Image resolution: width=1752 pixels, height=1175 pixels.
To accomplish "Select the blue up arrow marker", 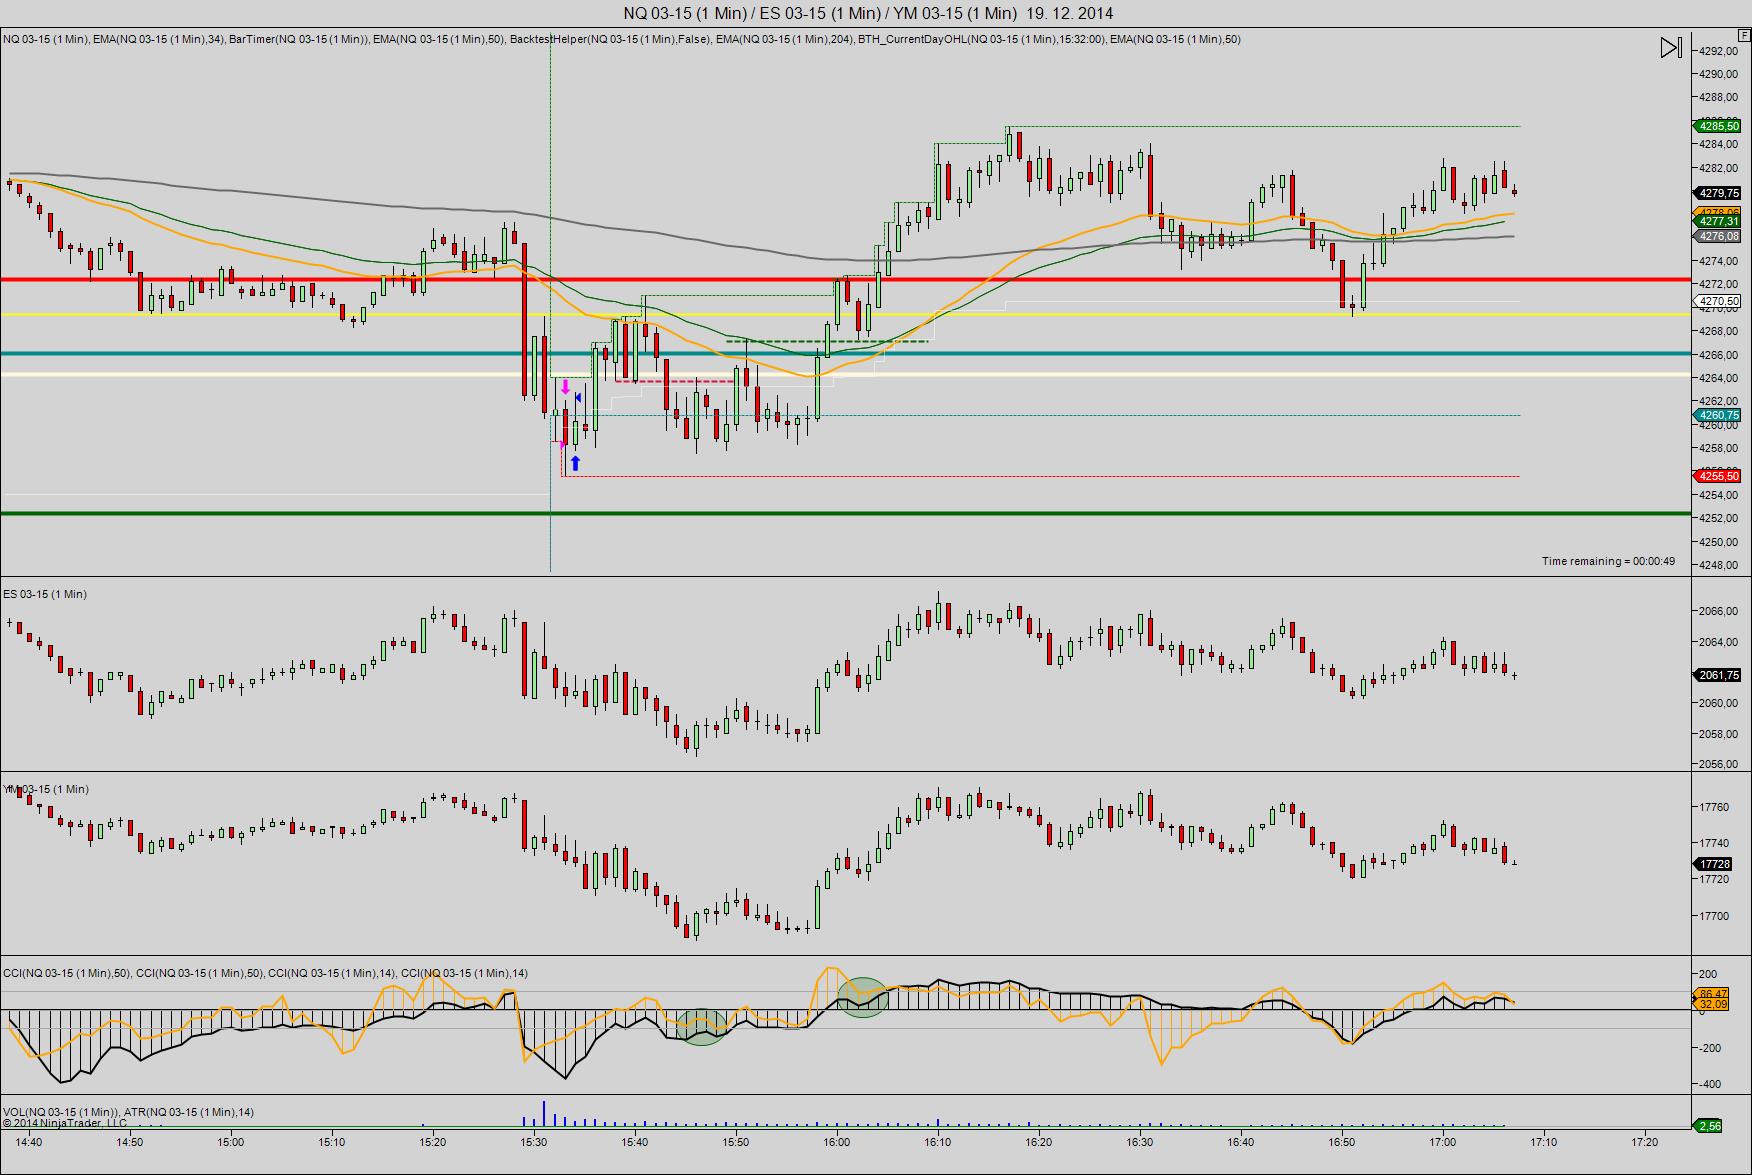I will click(575, 463).
